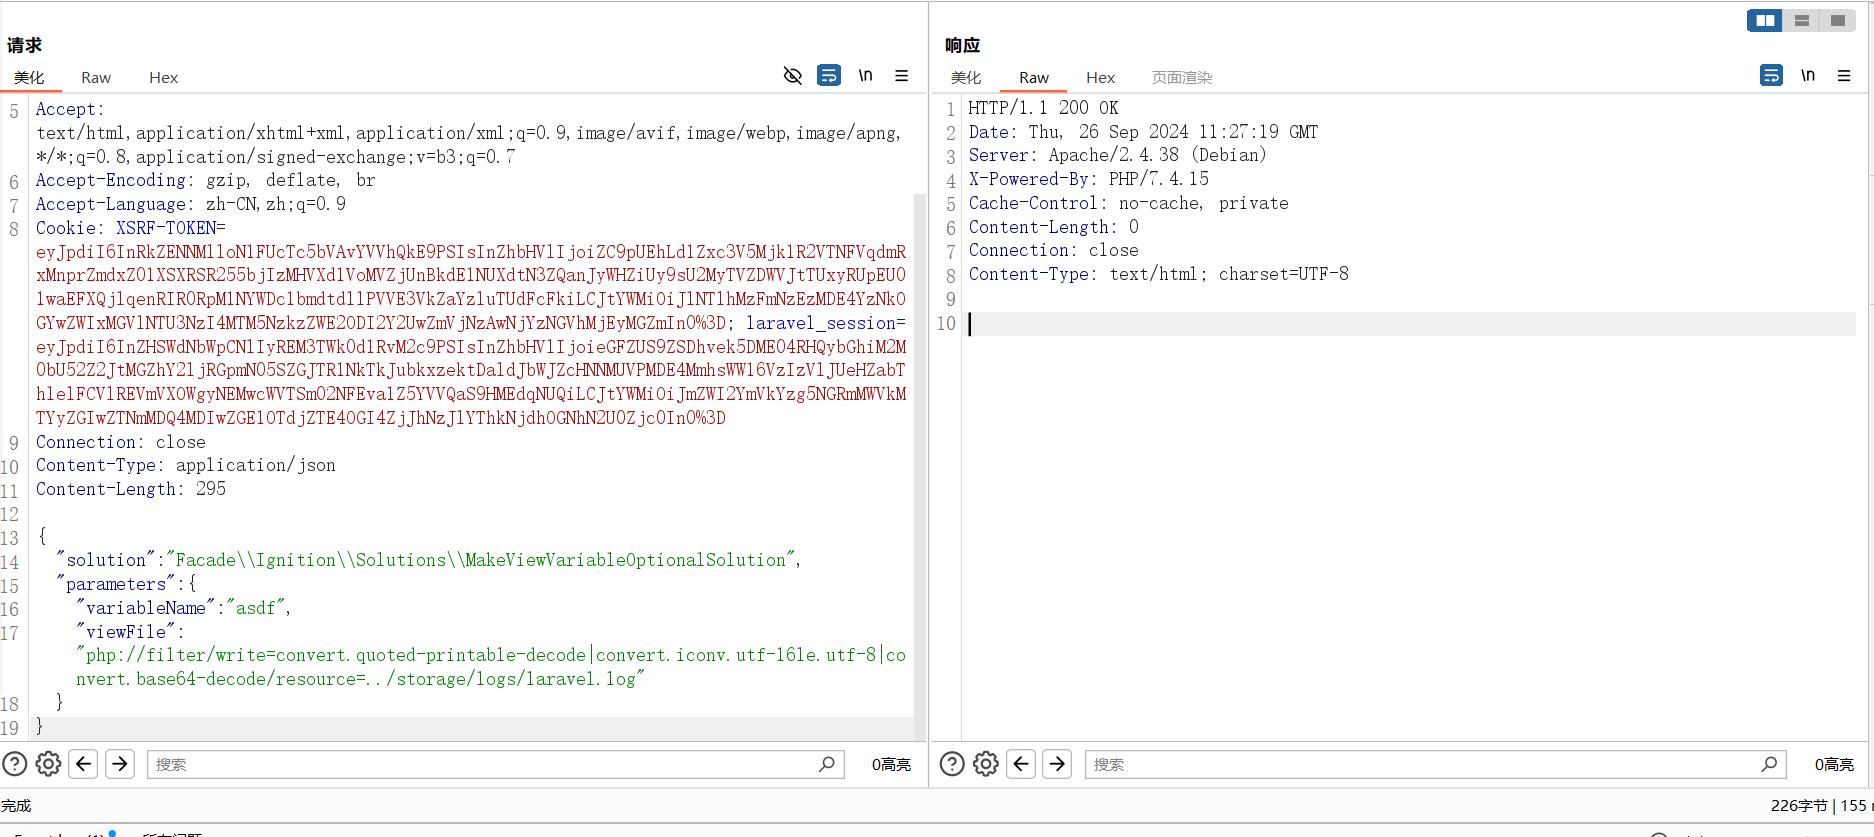
Task: Toggle \n newline display in request panel
Action: coord(866,76)
